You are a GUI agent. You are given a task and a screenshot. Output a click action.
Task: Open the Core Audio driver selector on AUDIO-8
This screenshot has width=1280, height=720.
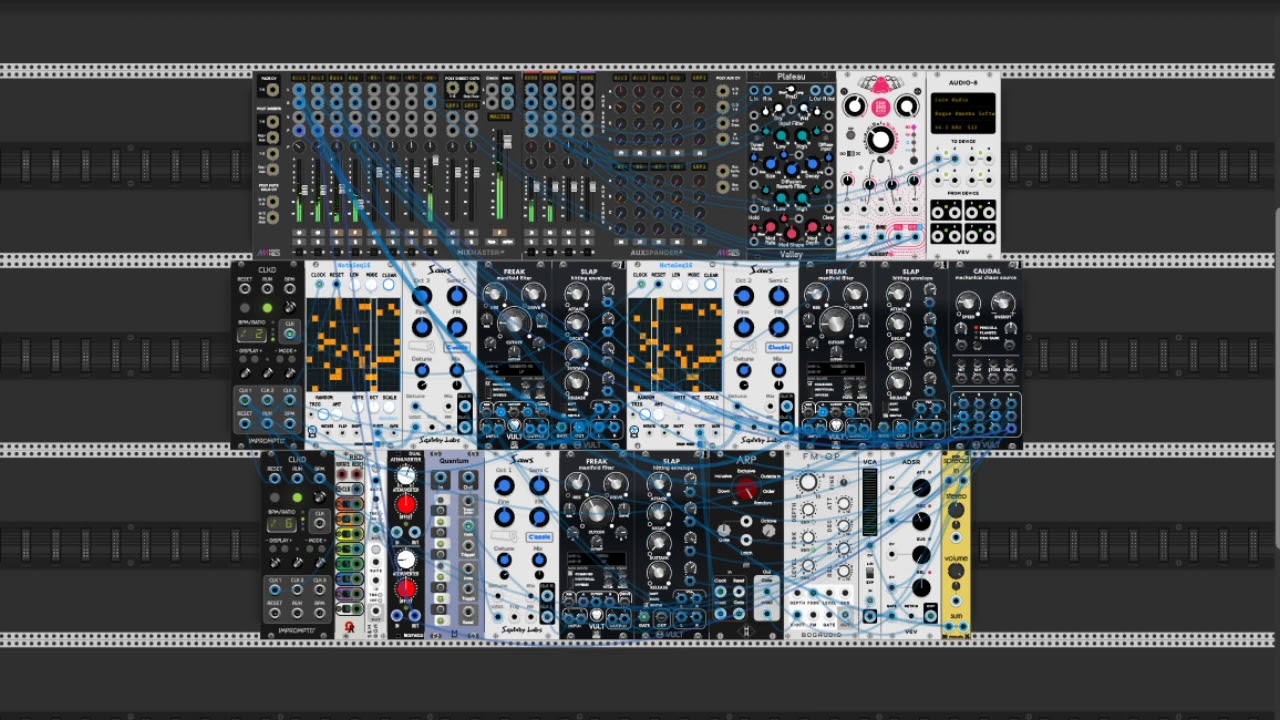964,101
